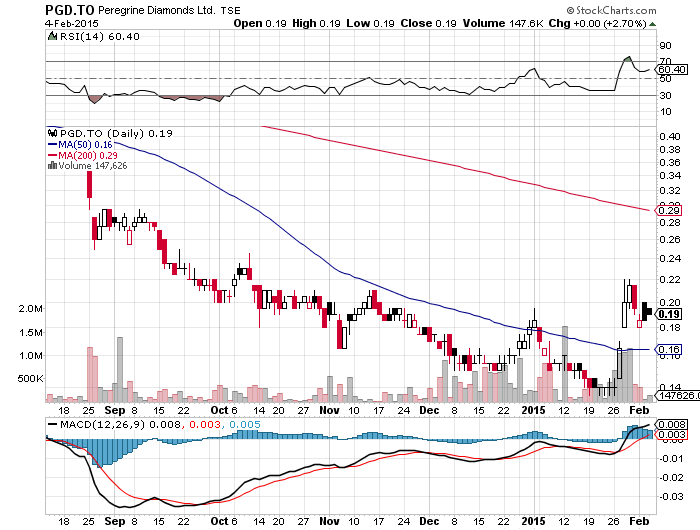The image size is (700, 530).
Task: Click the 1.0M volume axis label
Action: [31, 356]
